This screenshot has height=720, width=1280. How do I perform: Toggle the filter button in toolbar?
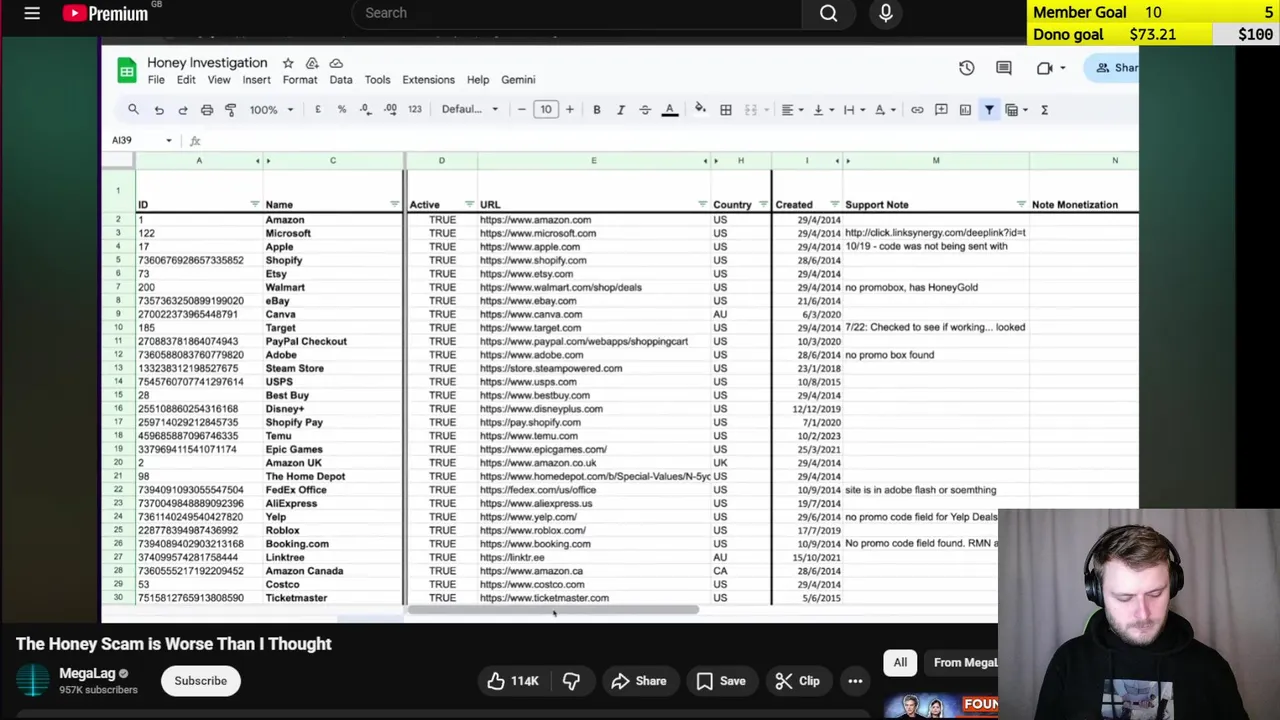[x=989, y=109]
